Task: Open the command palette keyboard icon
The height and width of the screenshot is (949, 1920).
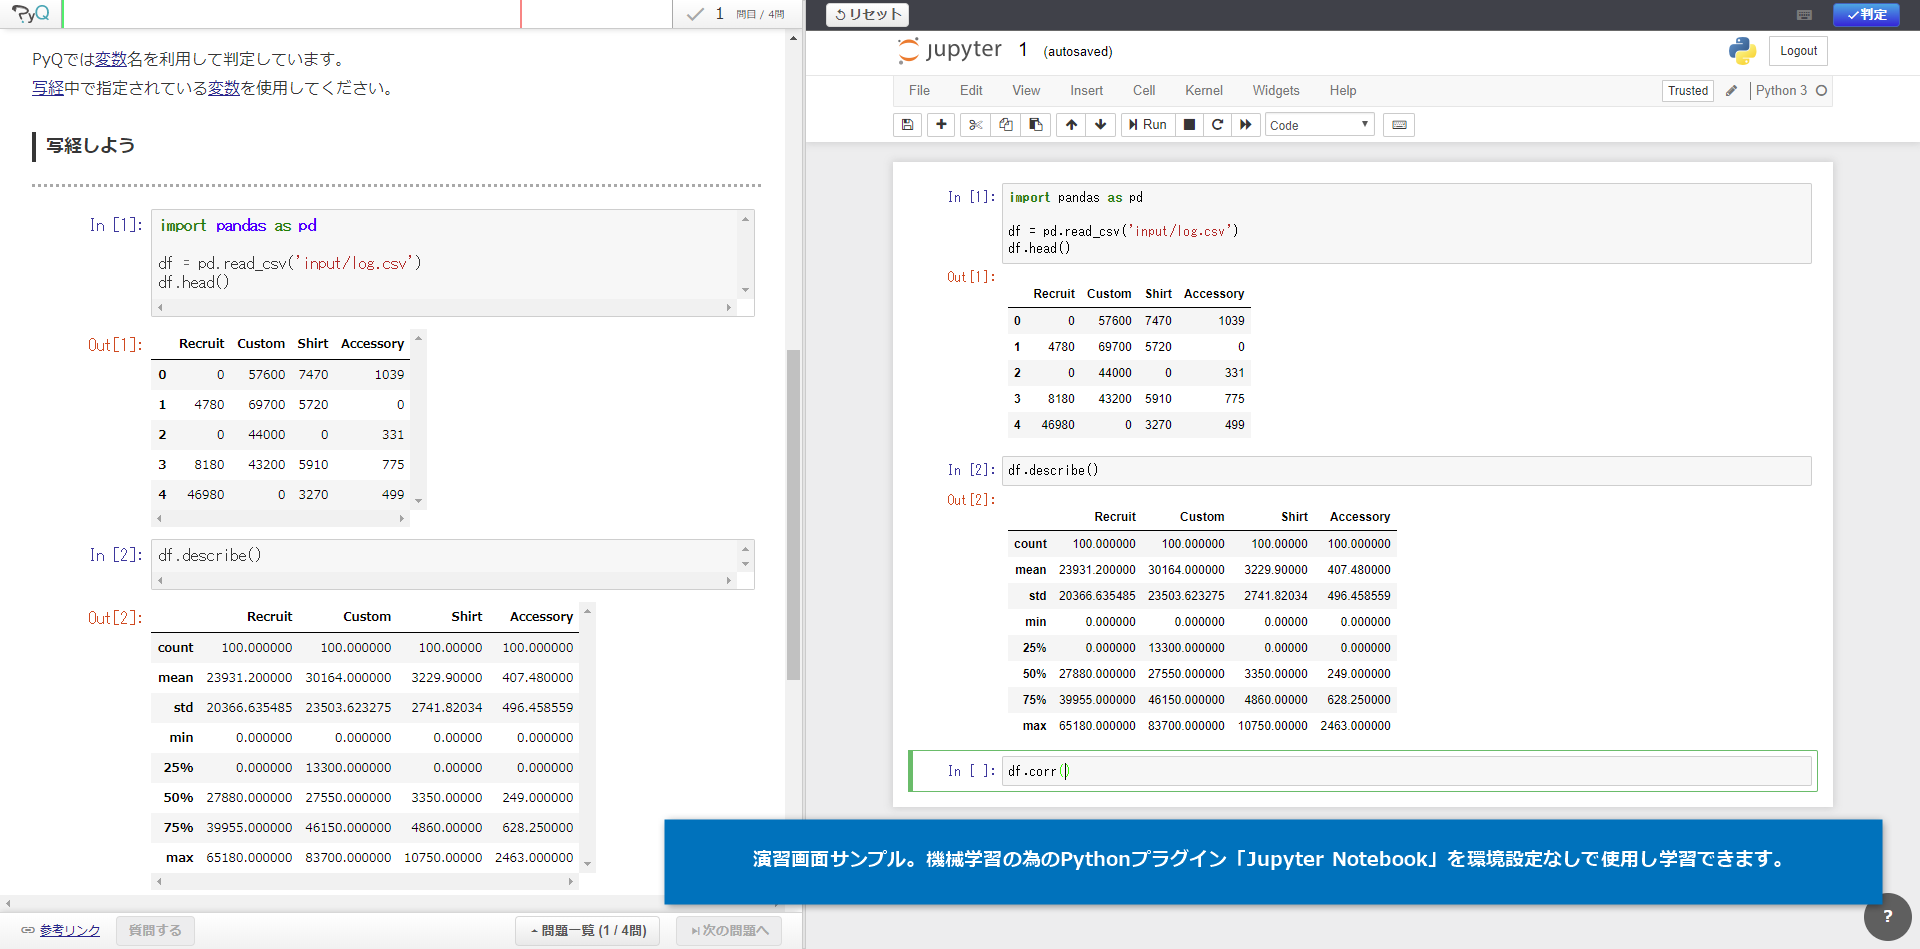Action: click(x=1399, y=125)
